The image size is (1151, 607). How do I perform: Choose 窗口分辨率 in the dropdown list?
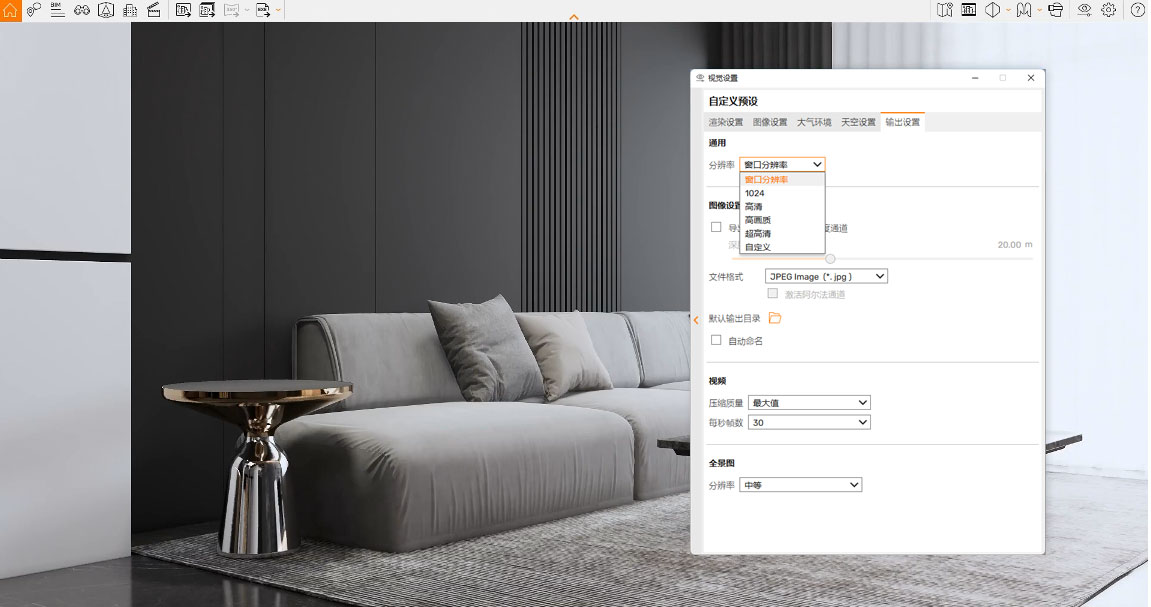[783, 179]
